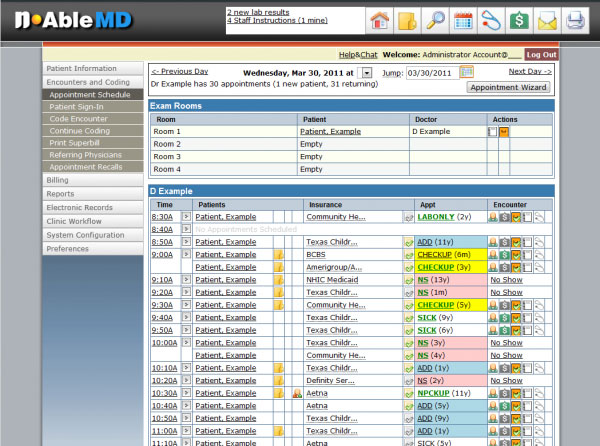Screen dimensions: 600x446
Task: Expand the arrow next to 8:40A time slot
Action: (186, 229)
